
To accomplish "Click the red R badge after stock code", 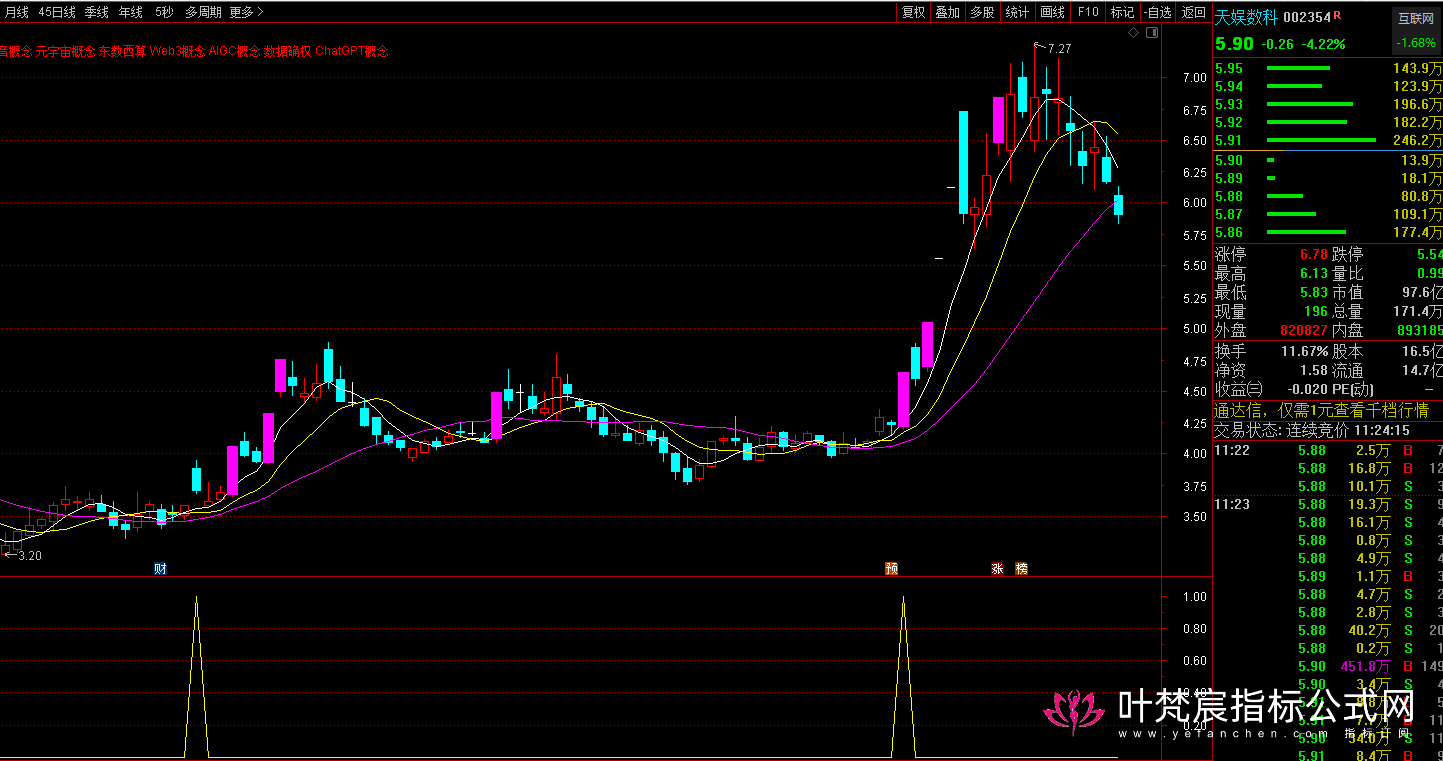I will [x=1337, y=16].
